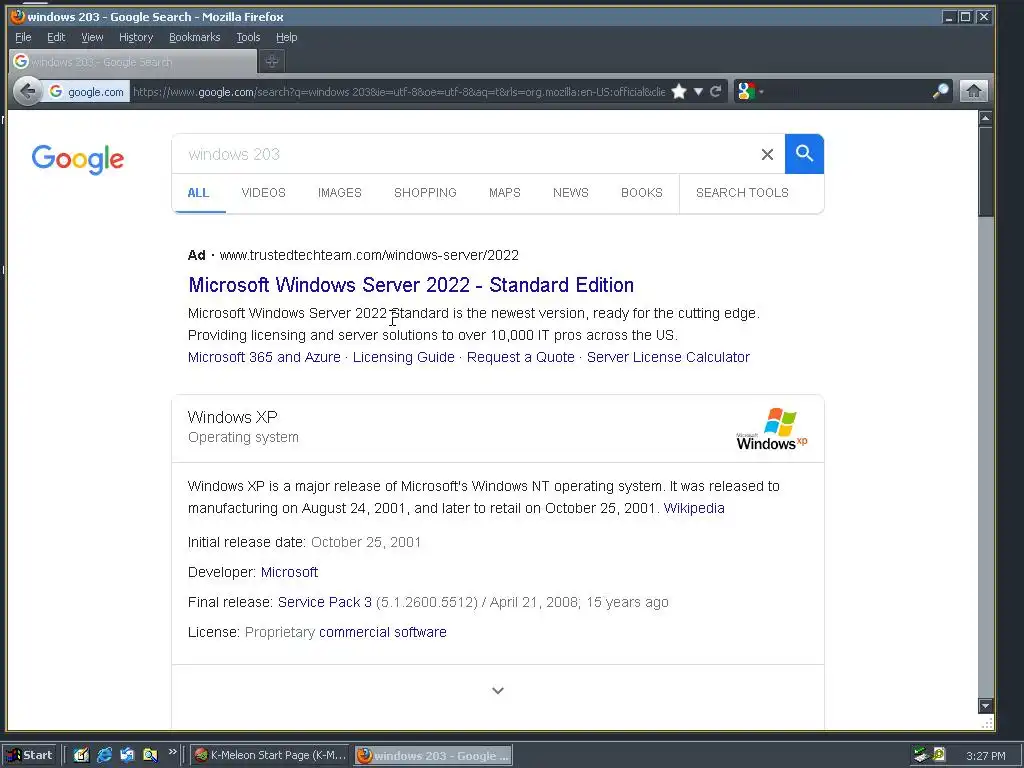Open the 'Request a Quote' sitelink
Image resolution: width=1024 pixels, height=768 pixels.
[x=520, y=357]
